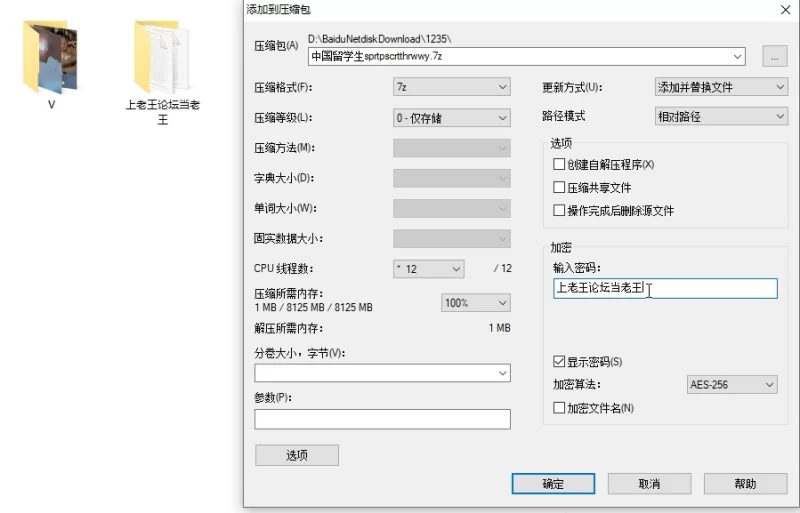Click the 输入密码 password field
This screenshot has height=513, width=800.
665,288
